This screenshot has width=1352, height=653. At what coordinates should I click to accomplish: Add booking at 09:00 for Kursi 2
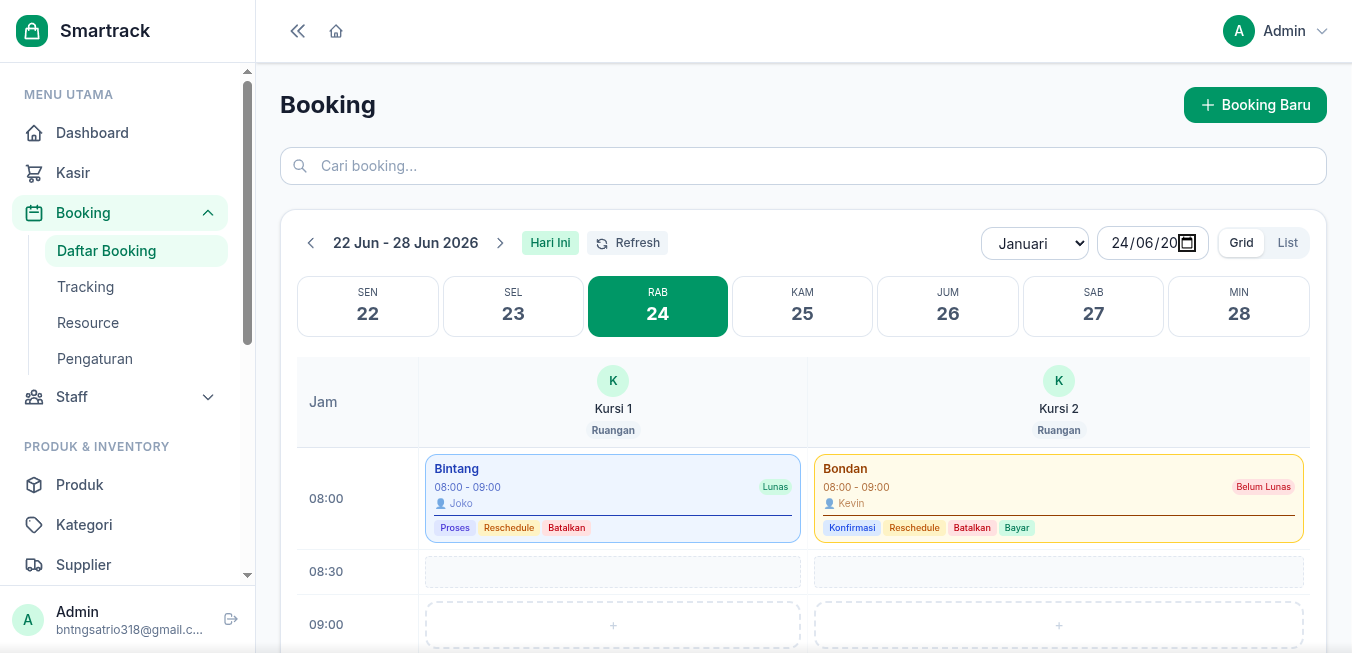pos(1059,625)
